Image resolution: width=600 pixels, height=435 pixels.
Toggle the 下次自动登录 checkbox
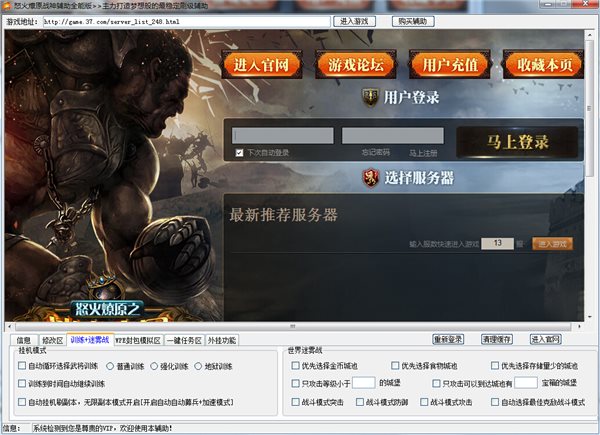[x=240, y=153]
